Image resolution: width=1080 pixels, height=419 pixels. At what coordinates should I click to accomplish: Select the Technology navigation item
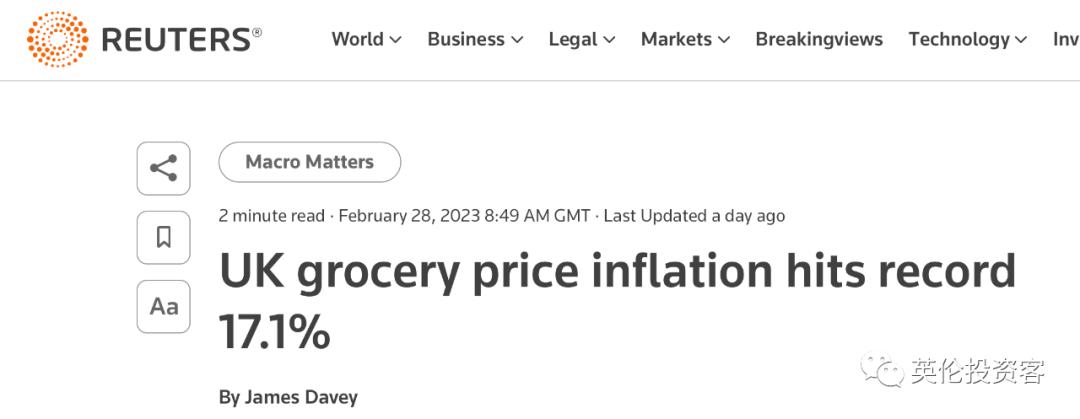958,39
